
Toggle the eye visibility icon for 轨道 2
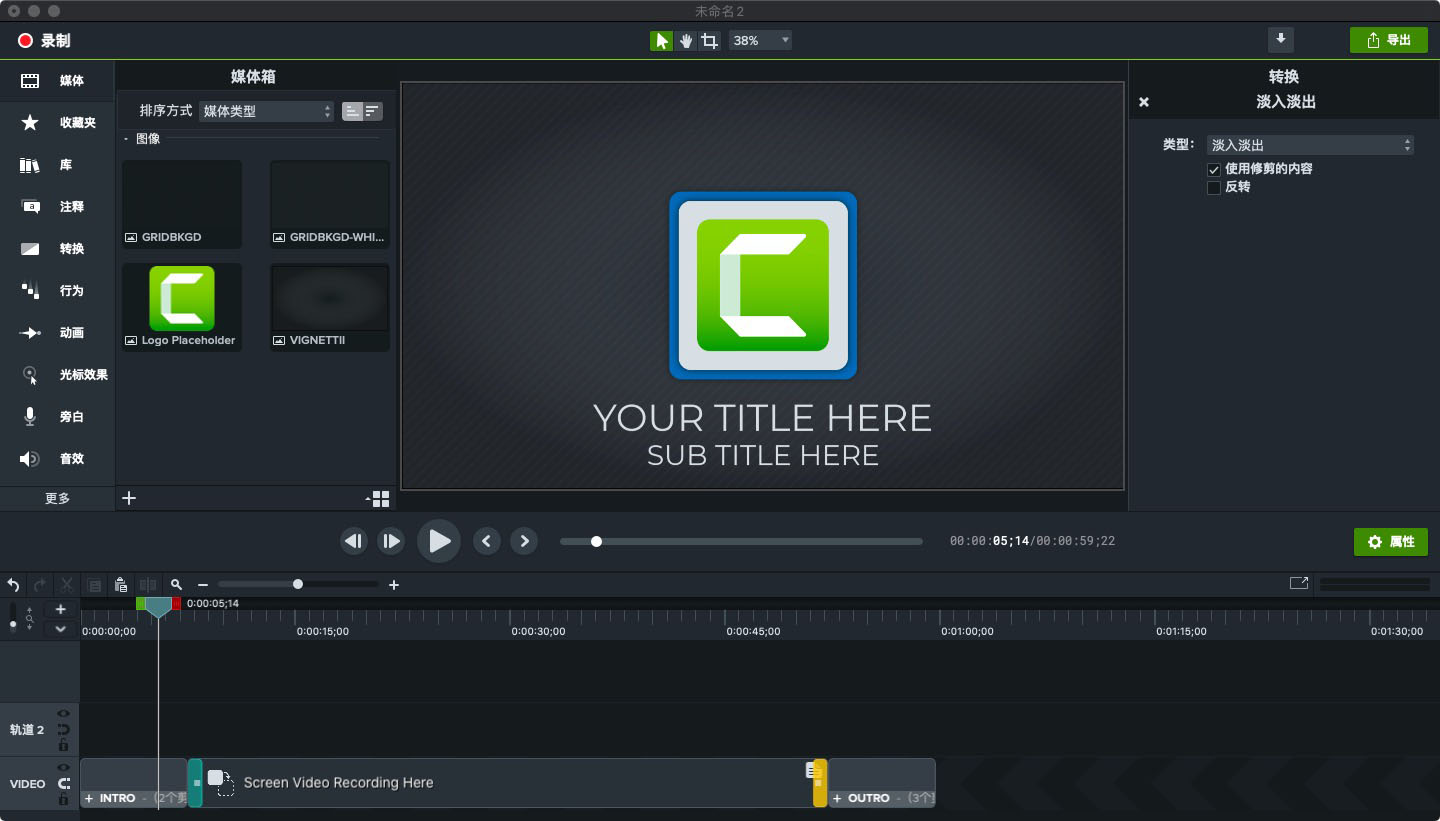coord(63,714)
